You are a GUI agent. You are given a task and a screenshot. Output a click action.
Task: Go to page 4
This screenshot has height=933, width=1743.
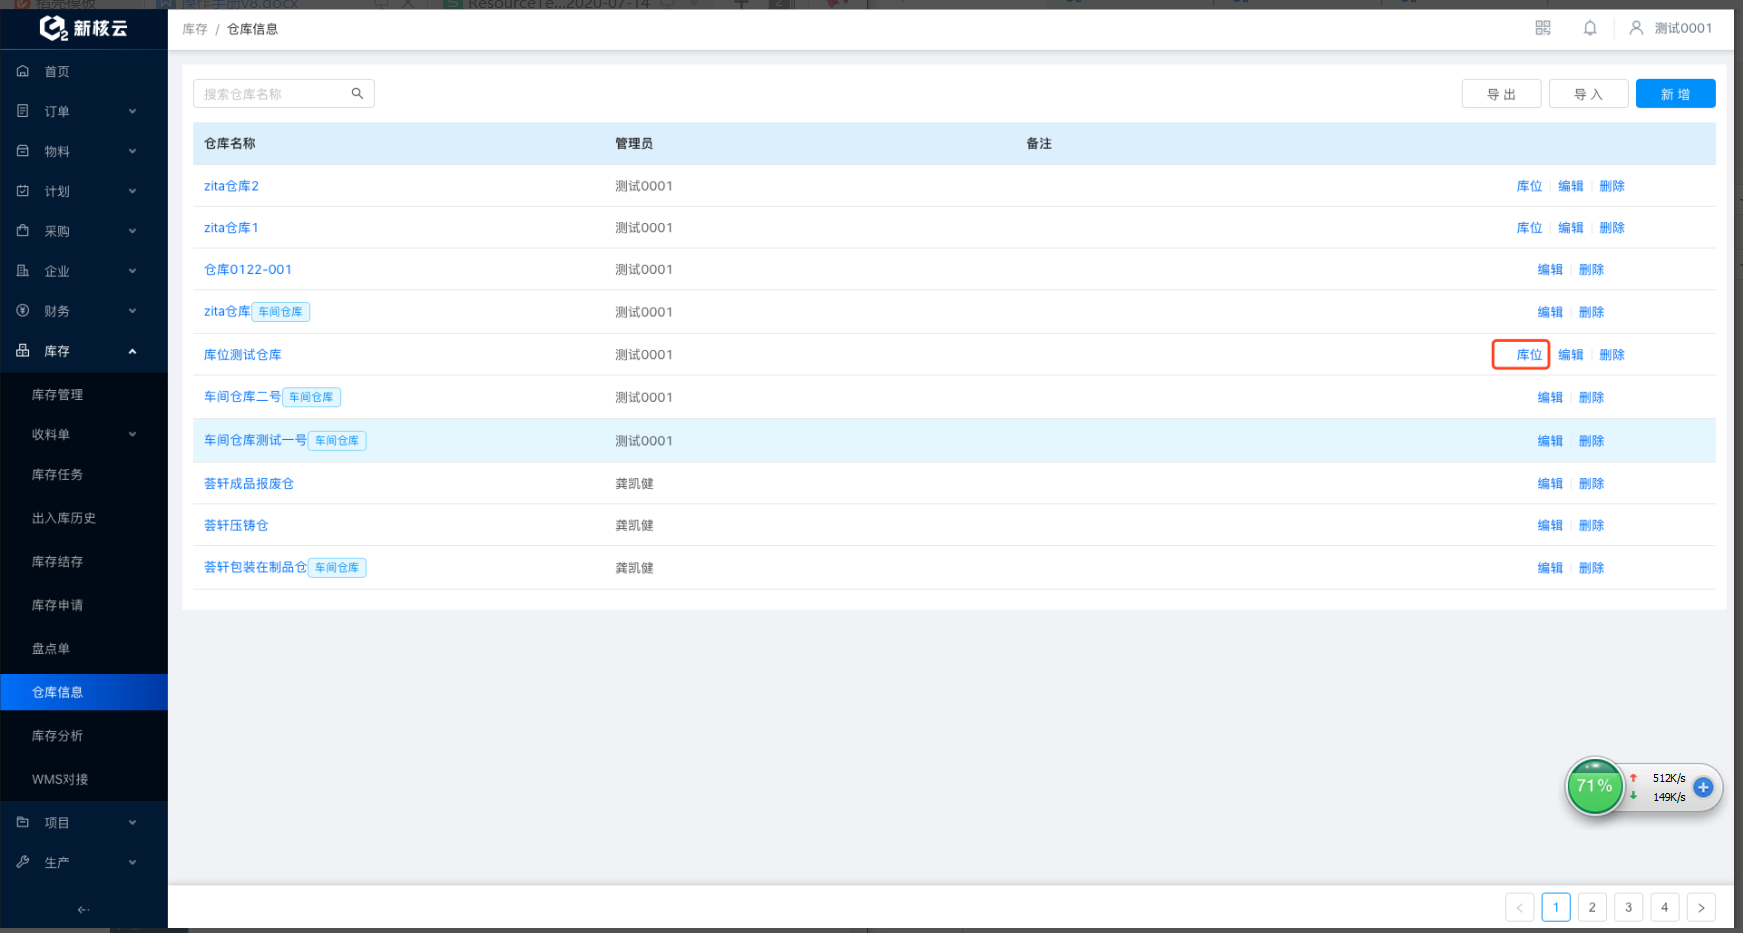(1665, 907)
